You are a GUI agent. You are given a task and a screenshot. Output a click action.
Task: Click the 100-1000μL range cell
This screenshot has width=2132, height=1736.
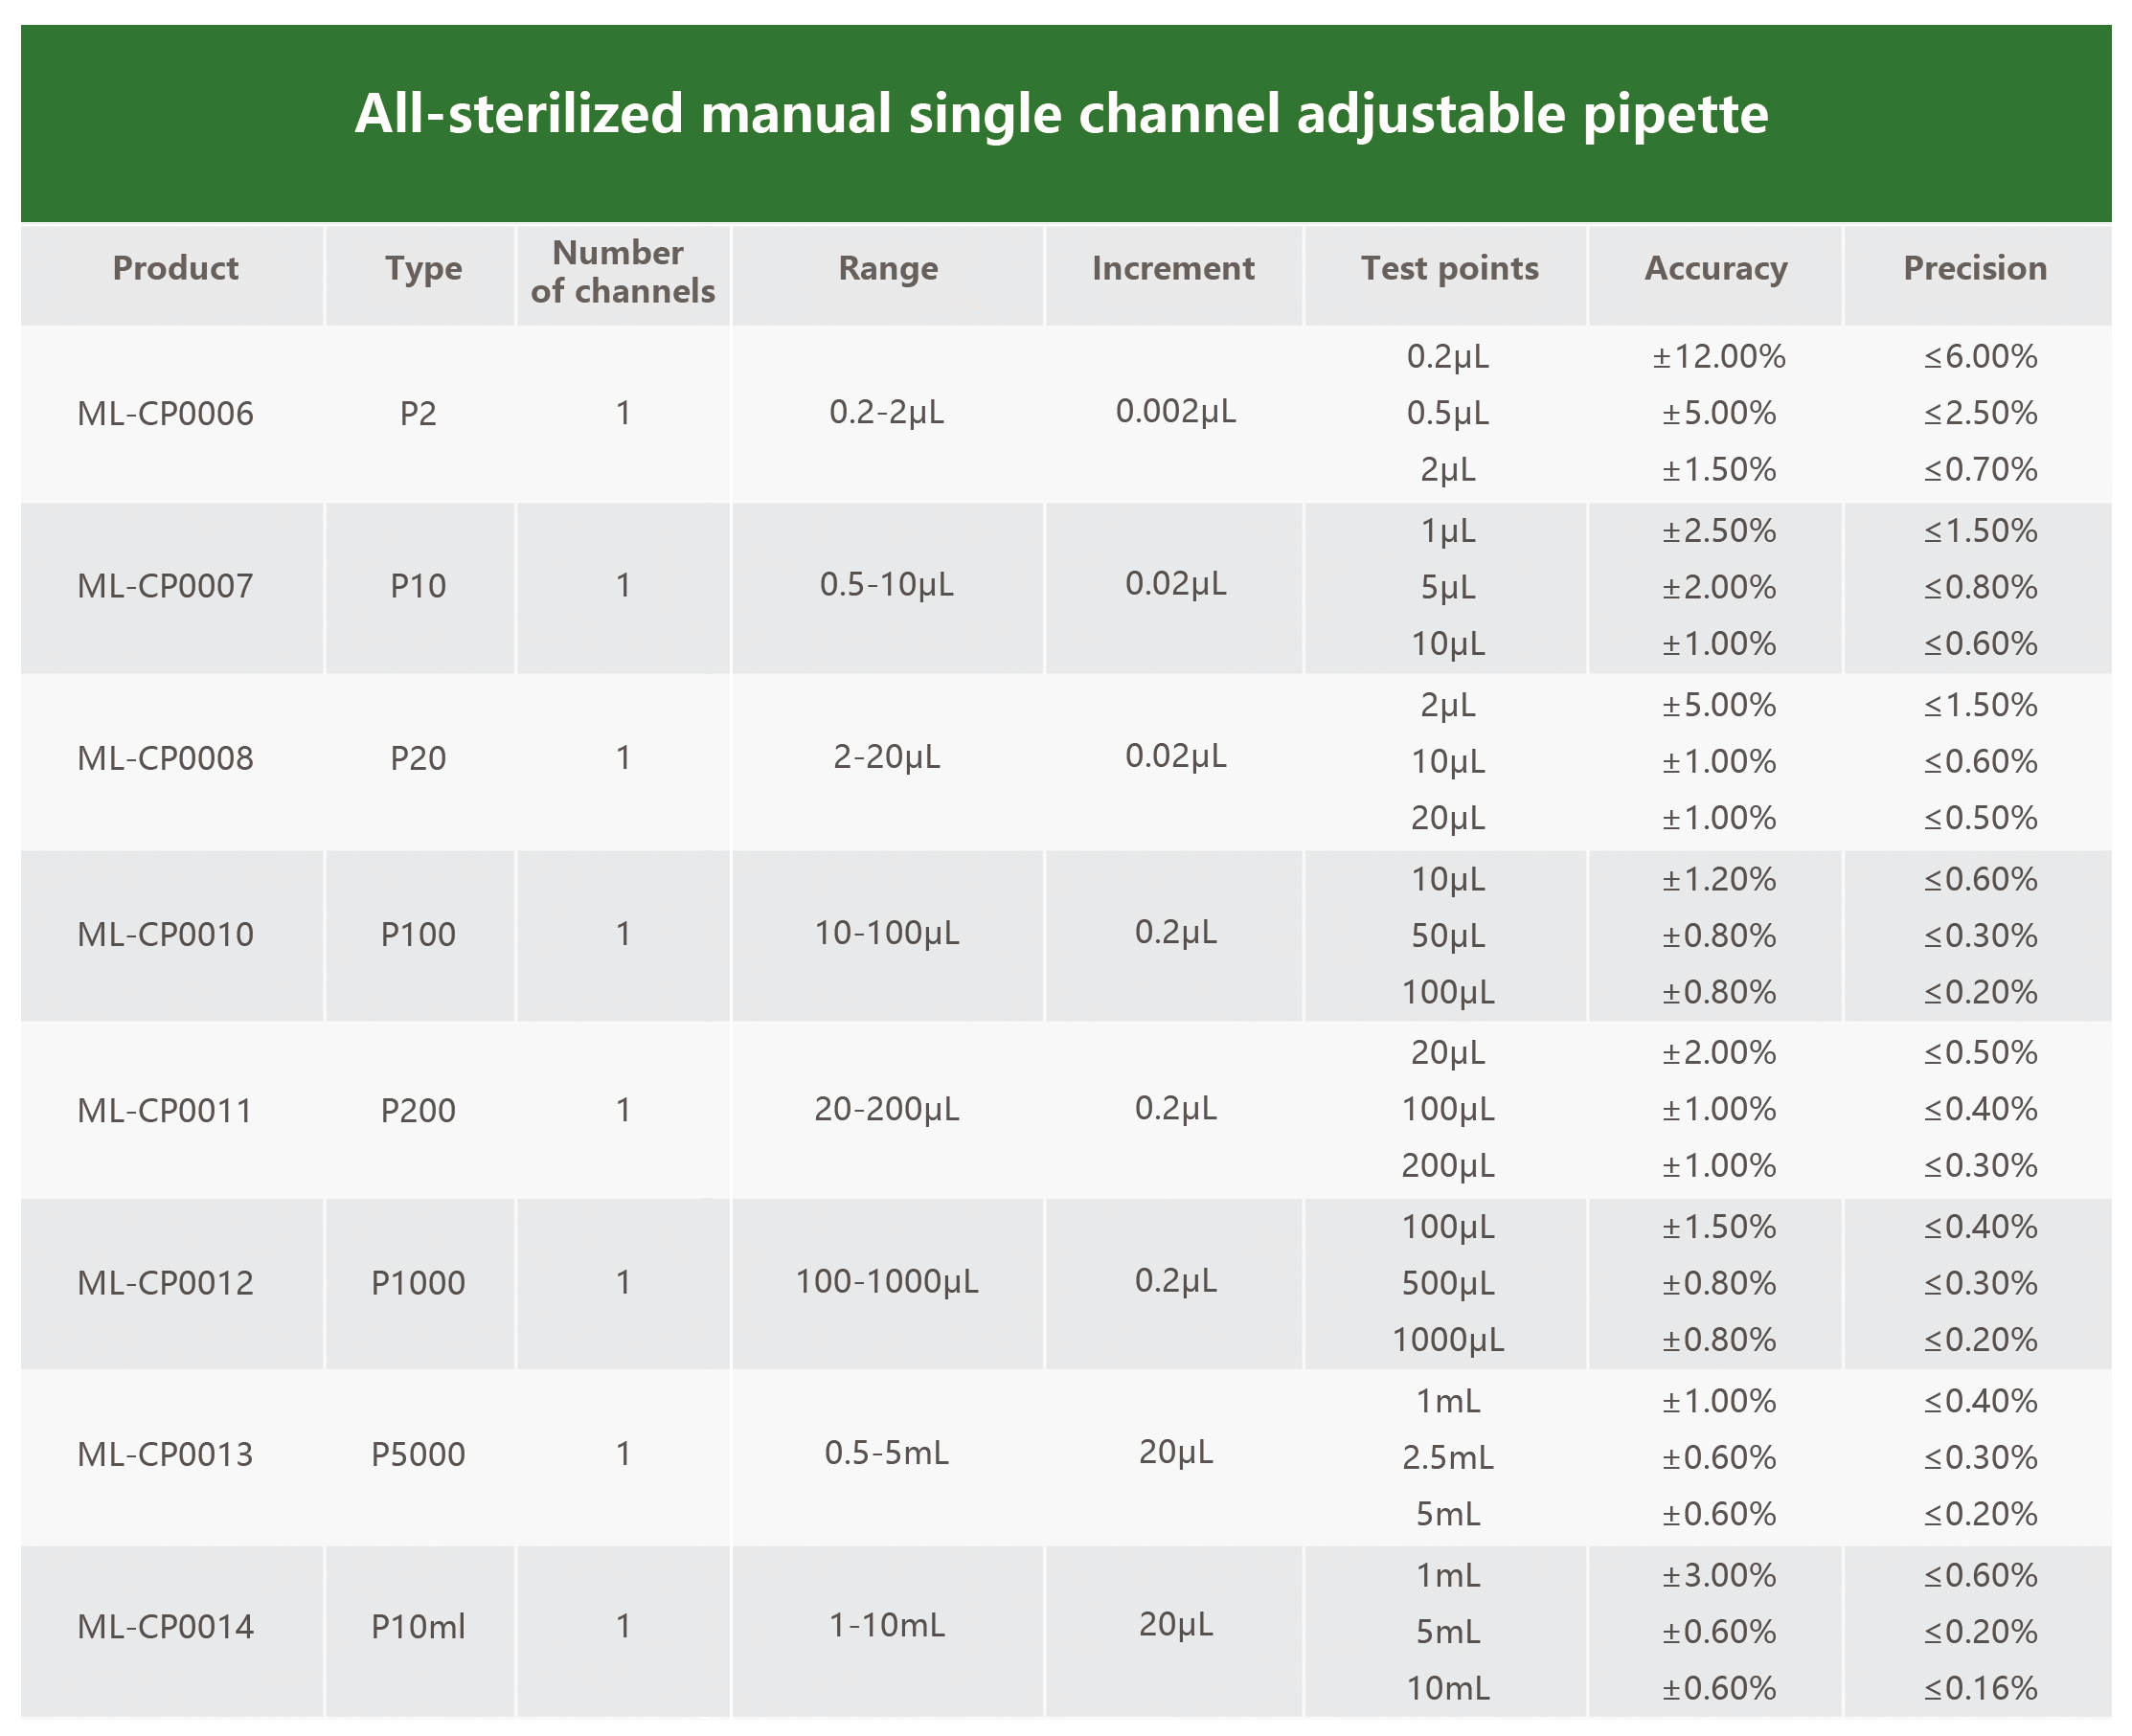pyautogui.click(x=887, y=1282)
